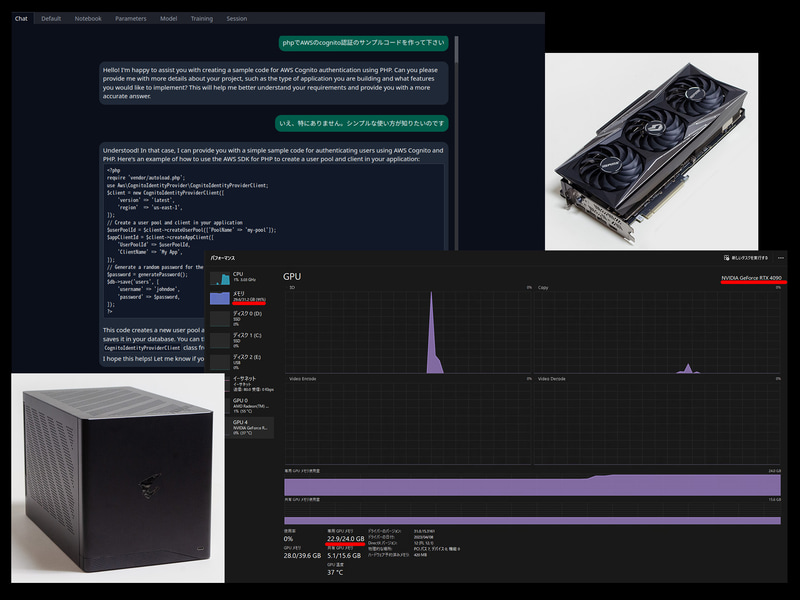Click the '28.0/39.6 GB' GPU memory value
The width and height of the screenshot is (800, 600).
tap(302, 556)
